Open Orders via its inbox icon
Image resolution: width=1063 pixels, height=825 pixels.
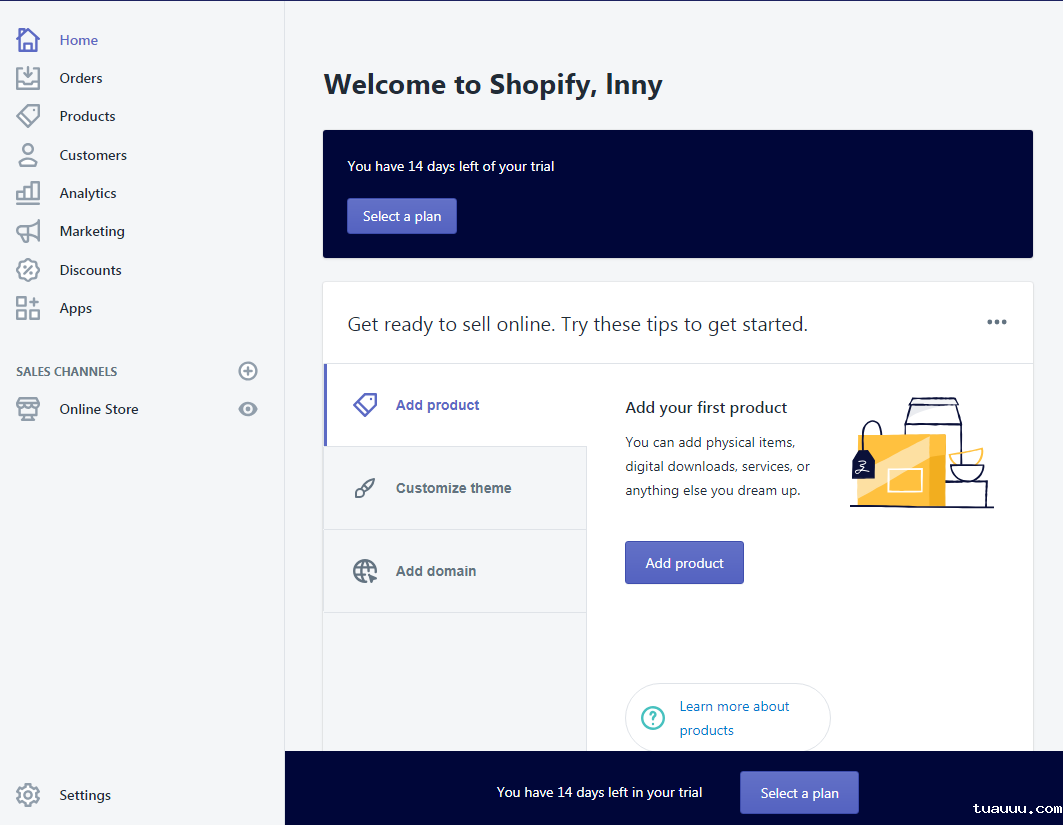(28, 78)
